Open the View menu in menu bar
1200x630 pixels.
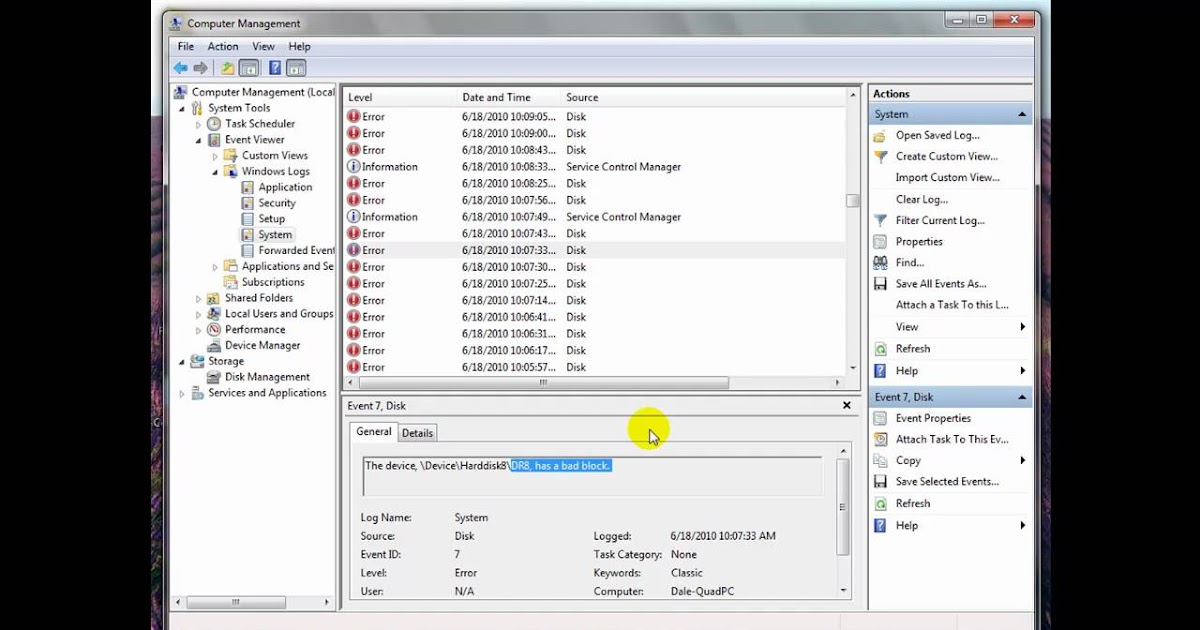click(263, 46)
